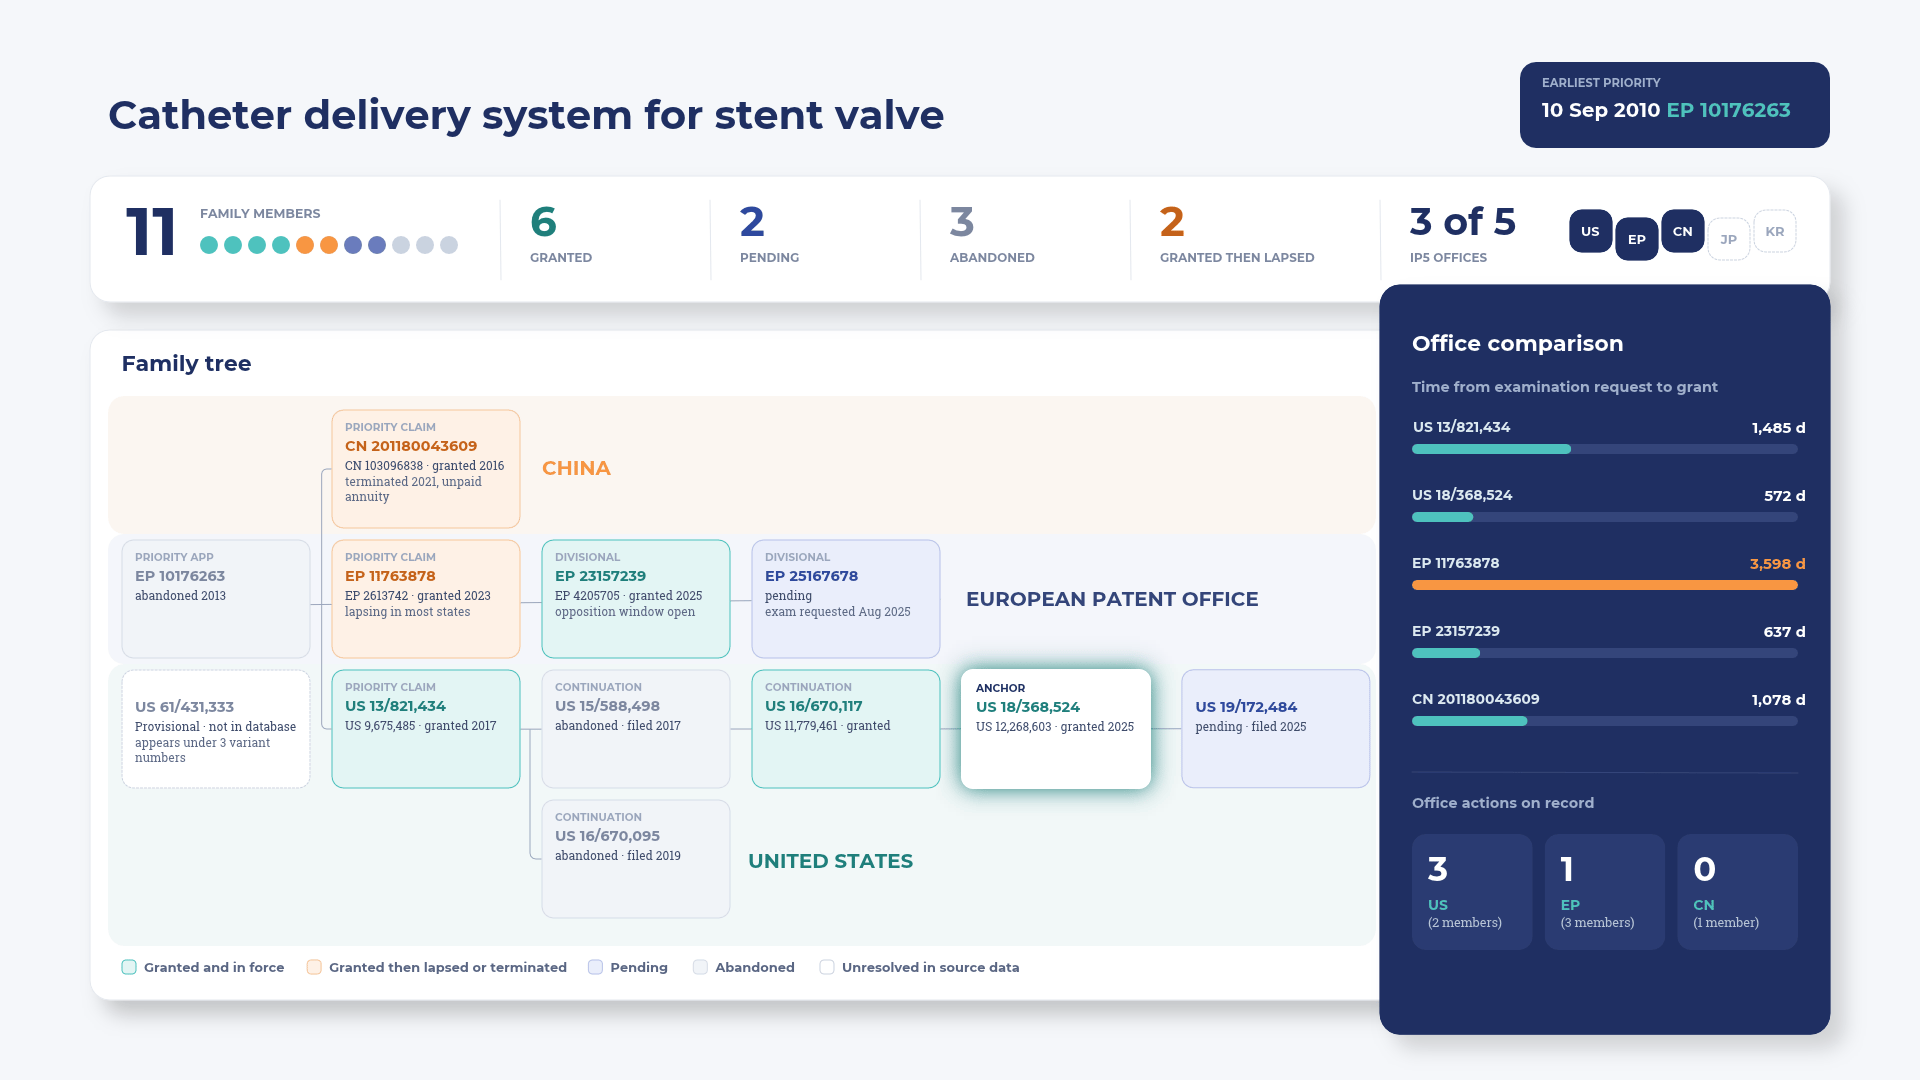Open the US 13/821,434 priority claim card
The width and height of the screenshot is (1920, 1080).
point(426,729)
